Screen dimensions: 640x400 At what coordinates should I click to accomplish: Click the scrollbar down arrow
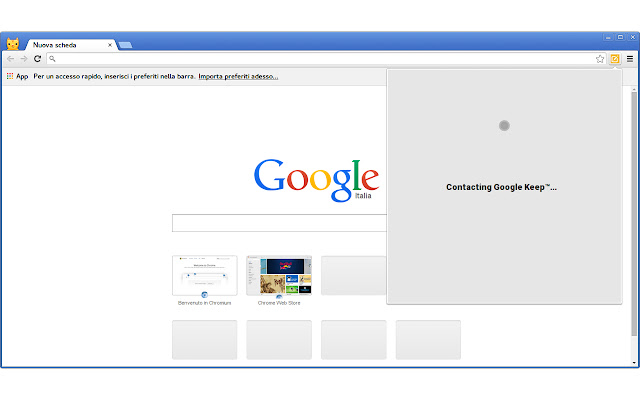634,362
